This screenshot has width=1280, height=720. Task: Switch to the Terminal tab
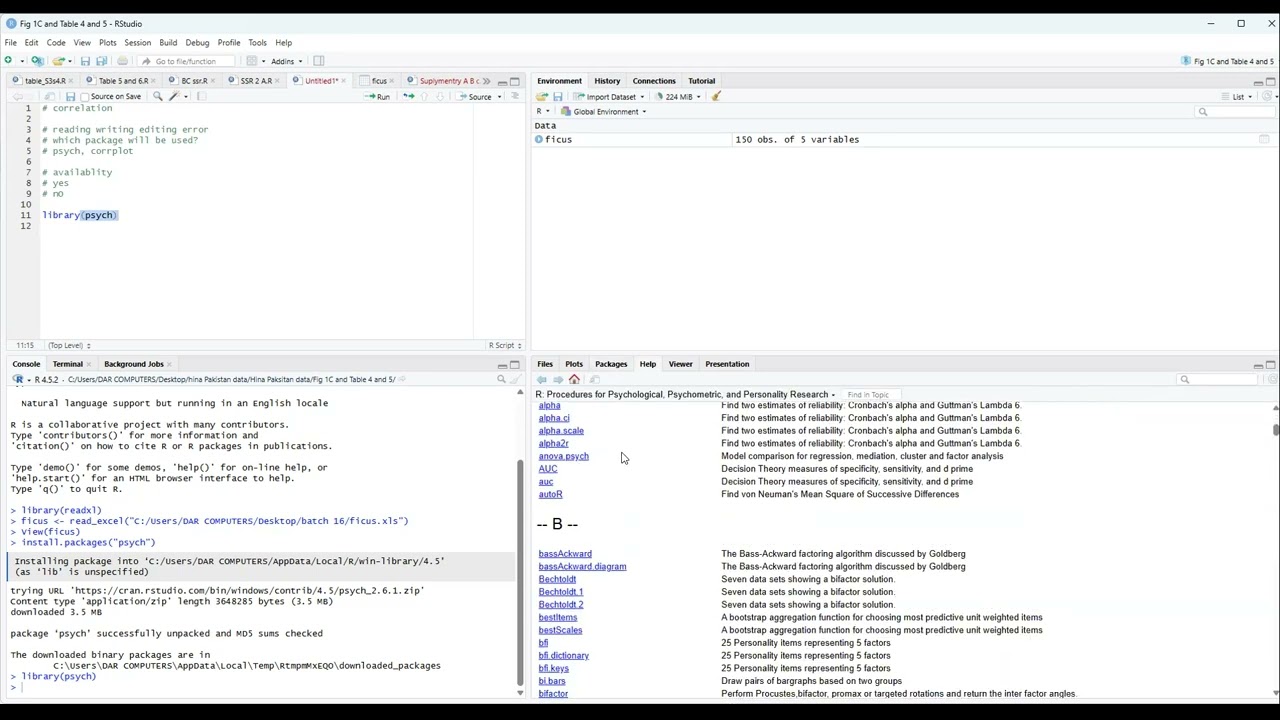67,364
